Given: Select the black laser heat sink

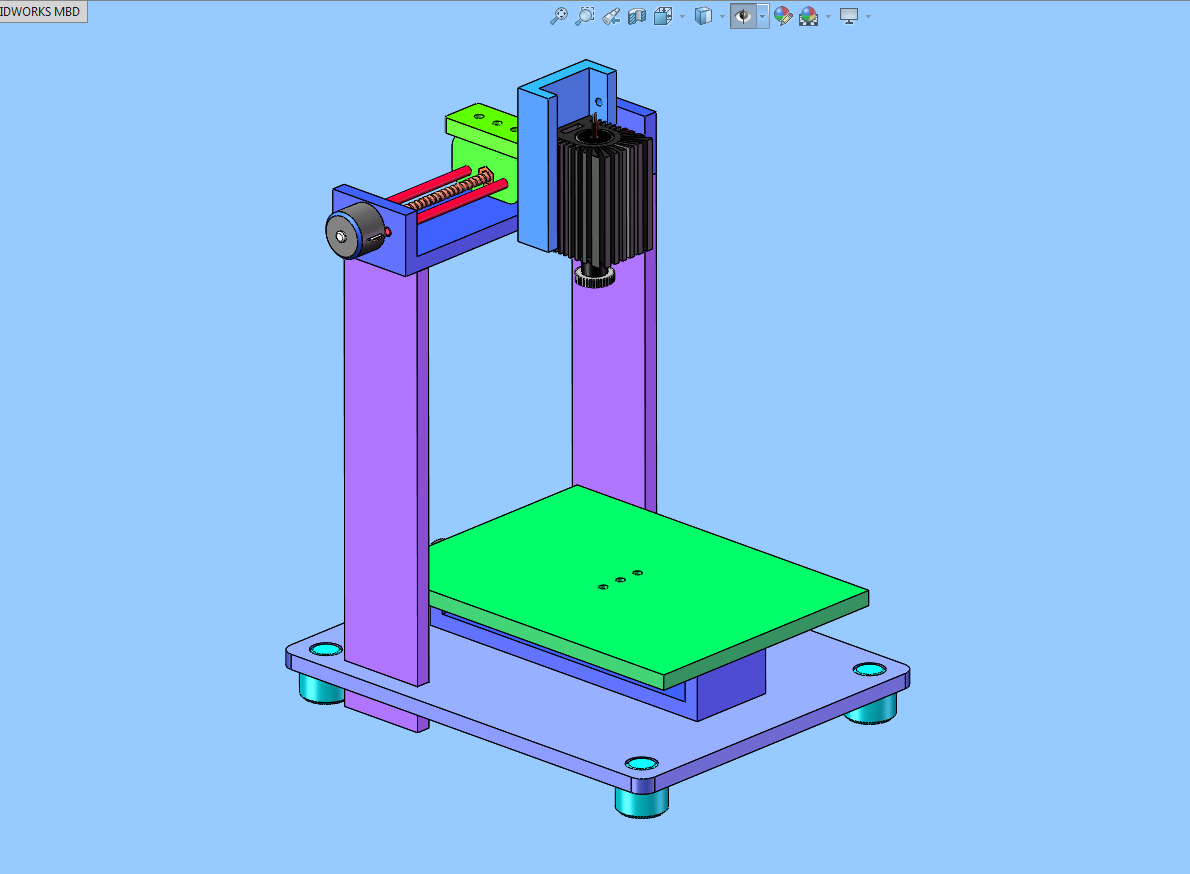Looking at the screenshot, I should [x=605, y=197].
